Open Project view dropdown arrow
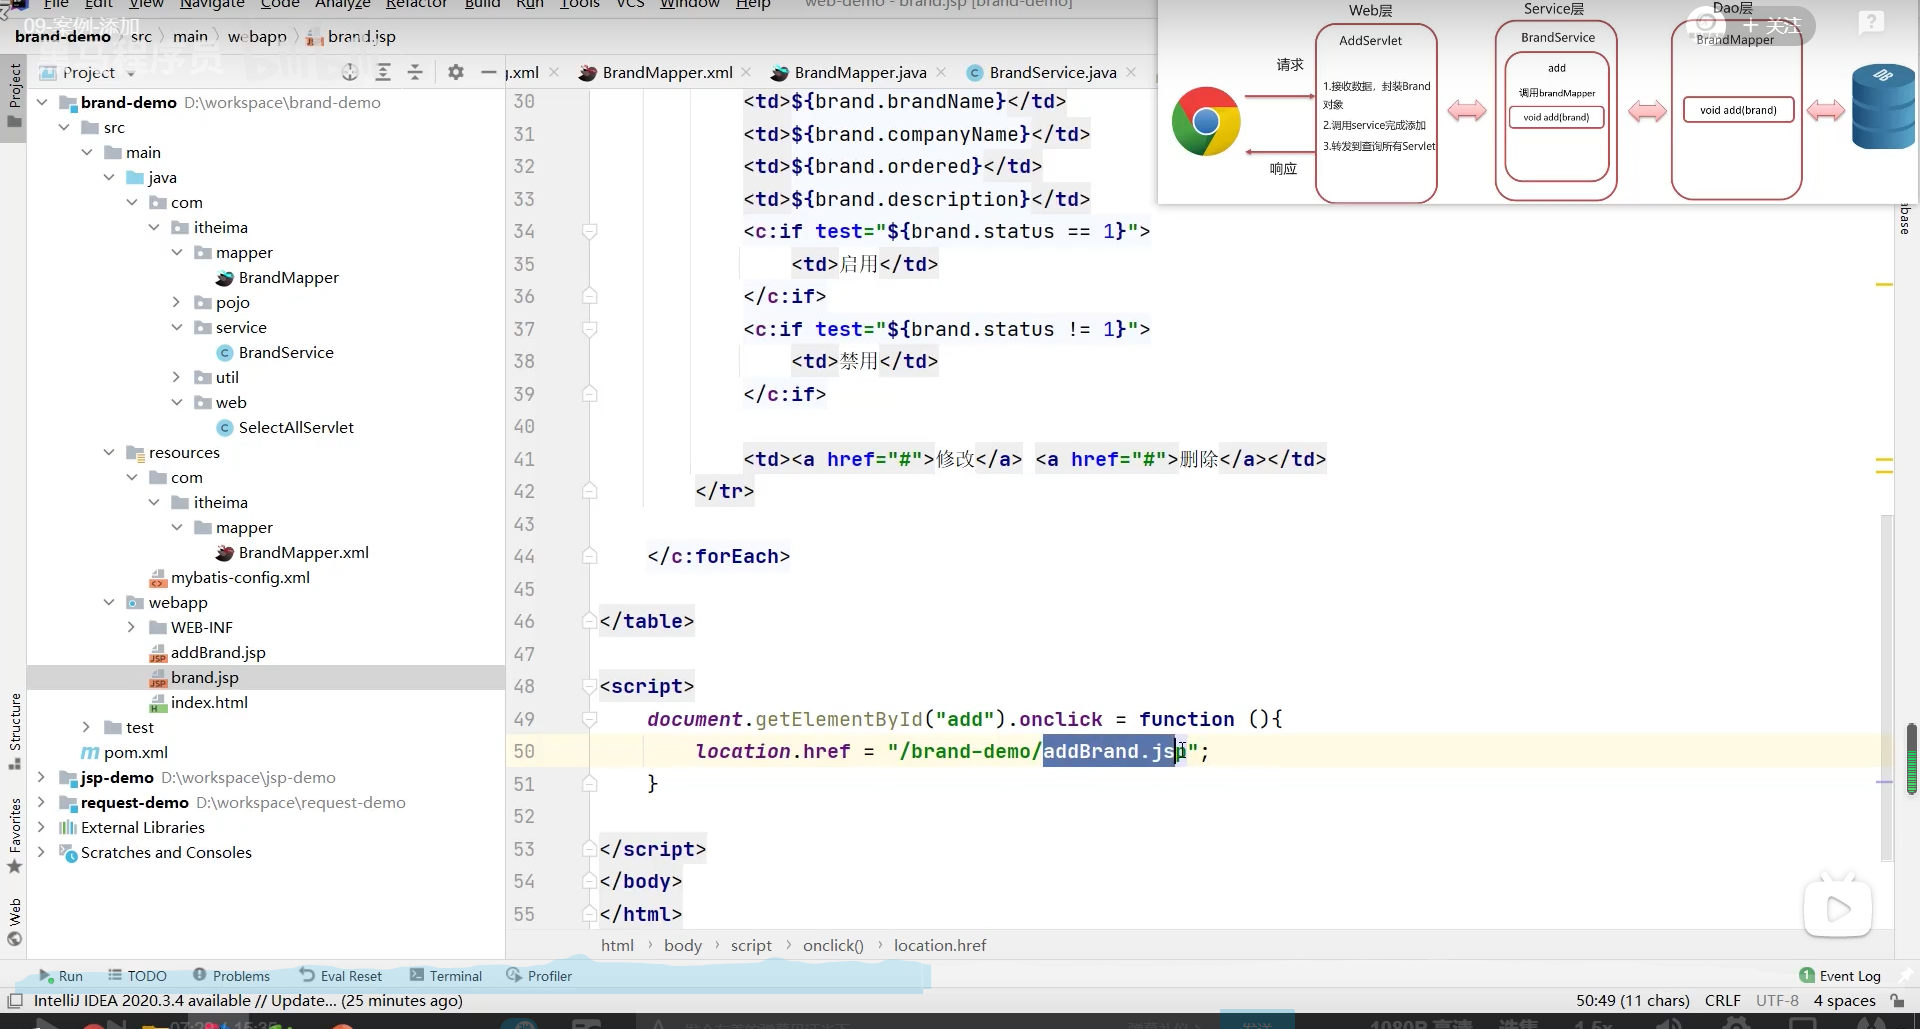Image resolution: width=1920 pixels, height=1029 pixels. [x=131, y=73]
